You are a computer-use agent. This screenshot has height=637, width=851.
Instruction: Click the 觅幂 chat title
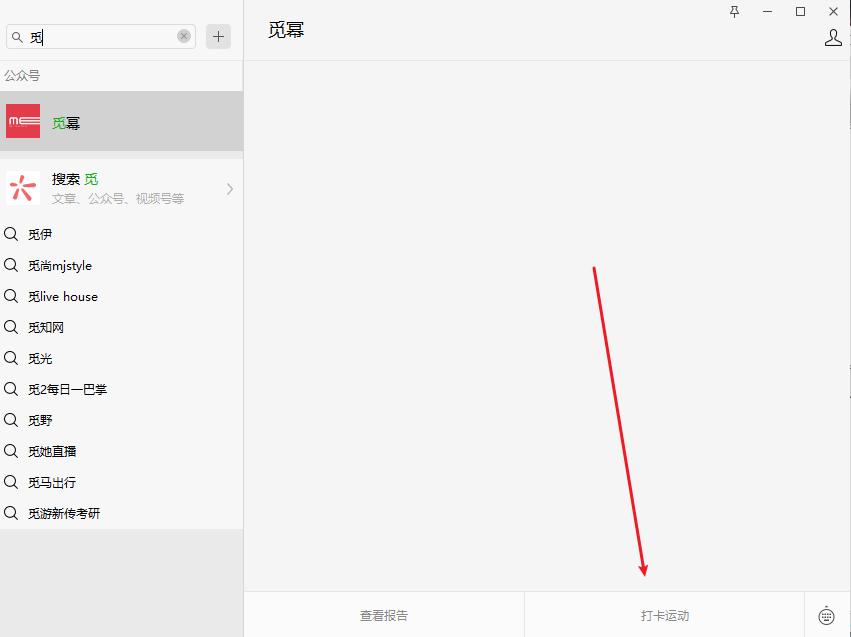pyautogui.click(x=286, y=30)
